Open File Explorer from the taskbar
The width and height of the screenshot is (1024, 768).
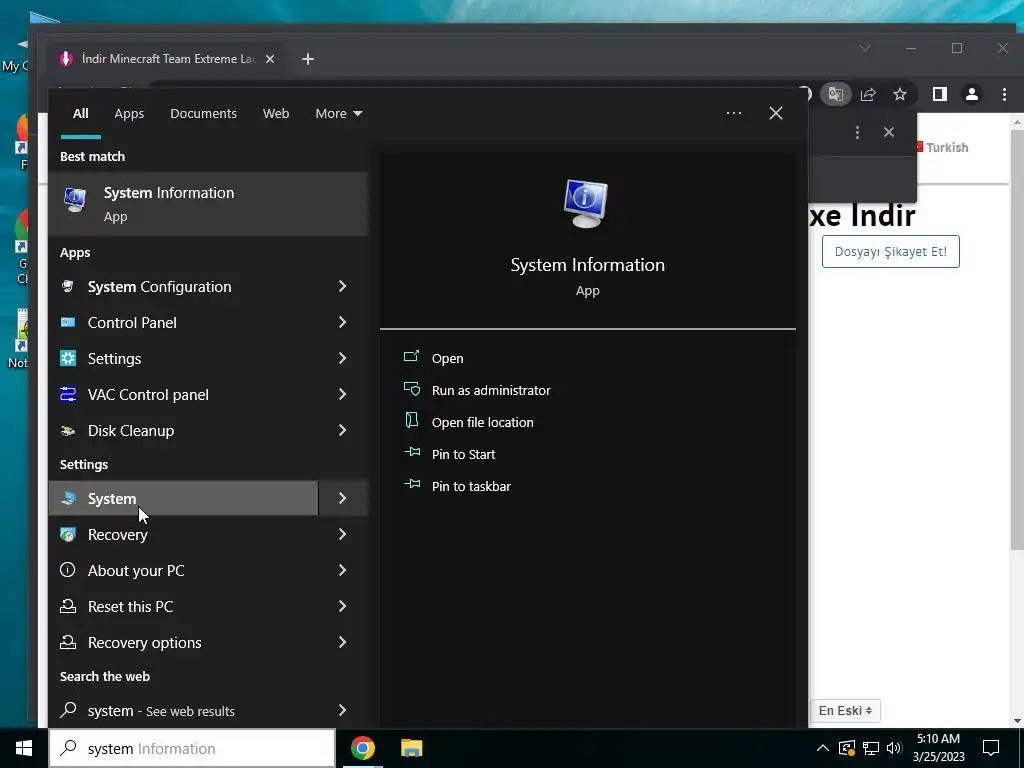pyautogui.click(x=411, y=748)
